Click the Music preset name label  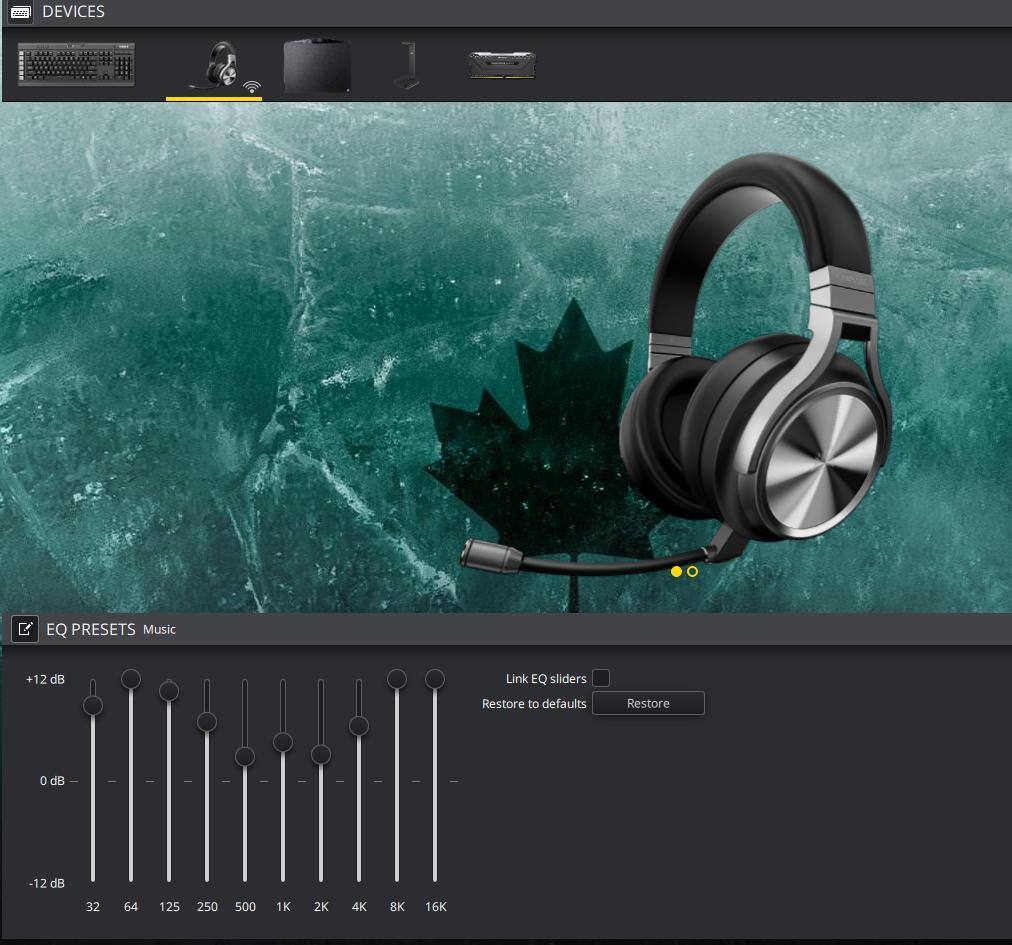click(159, 629)
